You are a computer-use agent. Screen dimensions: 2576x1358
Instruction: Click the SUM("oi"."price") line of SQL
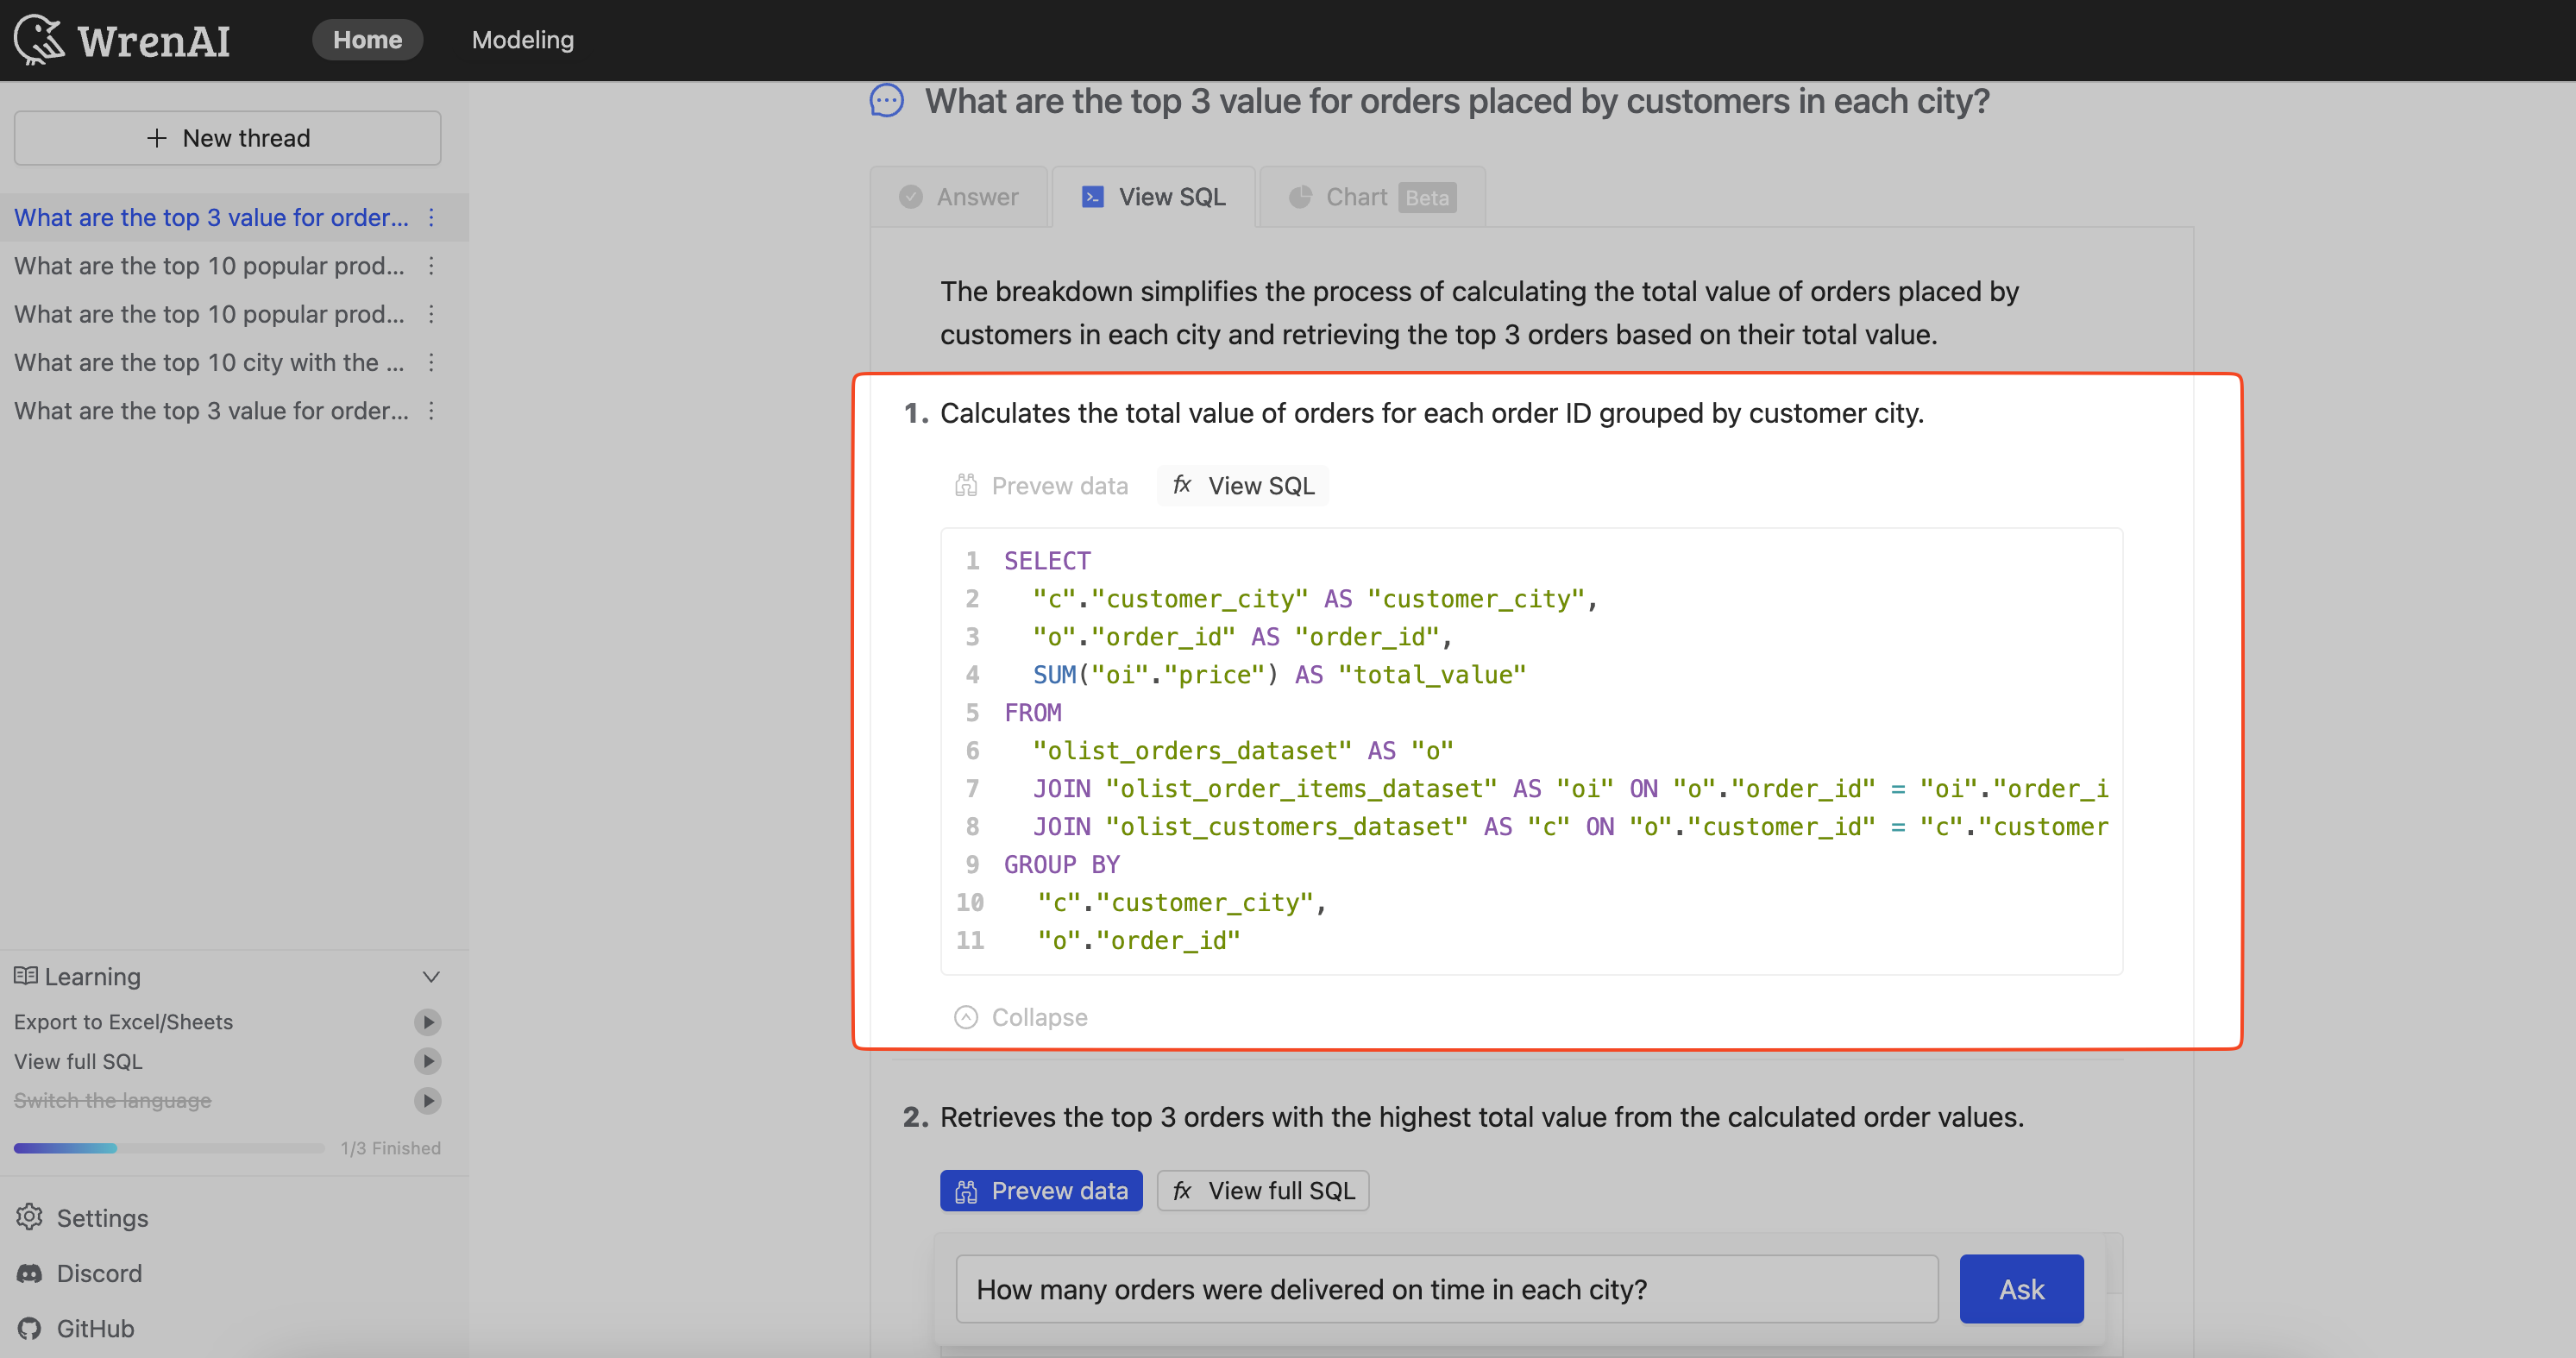[1279, 675]
